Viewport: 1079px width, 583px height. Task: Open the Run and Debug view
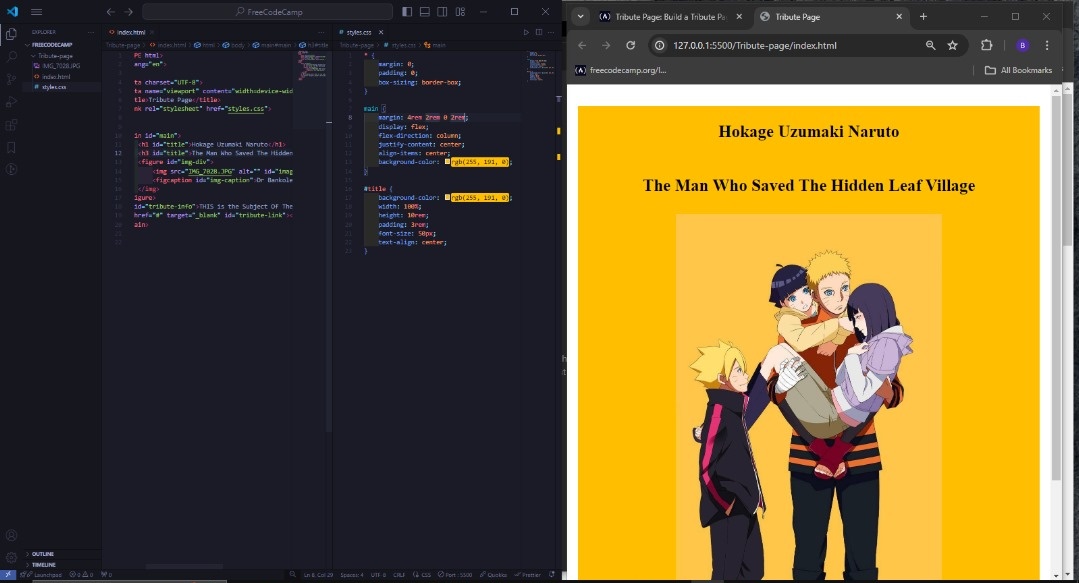pyautogui.click(x=11, y=102)
